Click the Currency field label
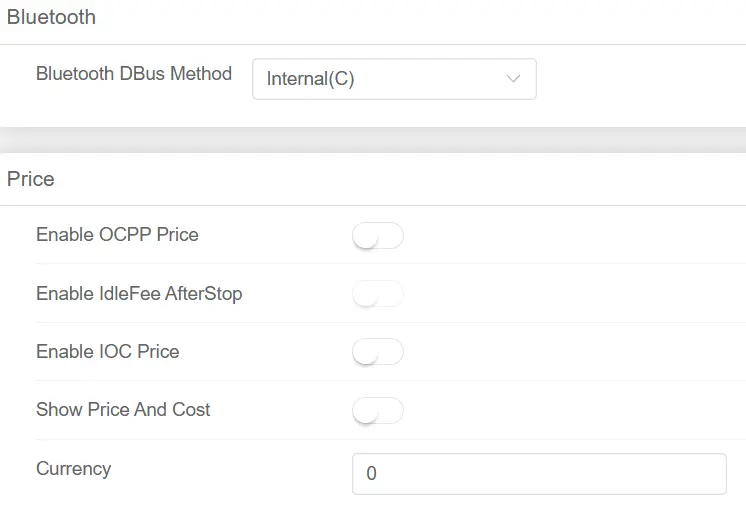 pyautogui.click(x=73, y=469)
